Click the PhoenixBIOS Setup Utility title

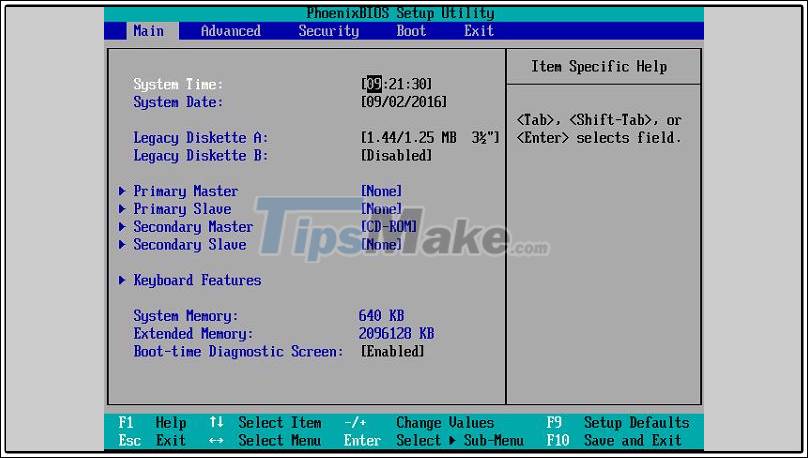[x=400, y=13]
